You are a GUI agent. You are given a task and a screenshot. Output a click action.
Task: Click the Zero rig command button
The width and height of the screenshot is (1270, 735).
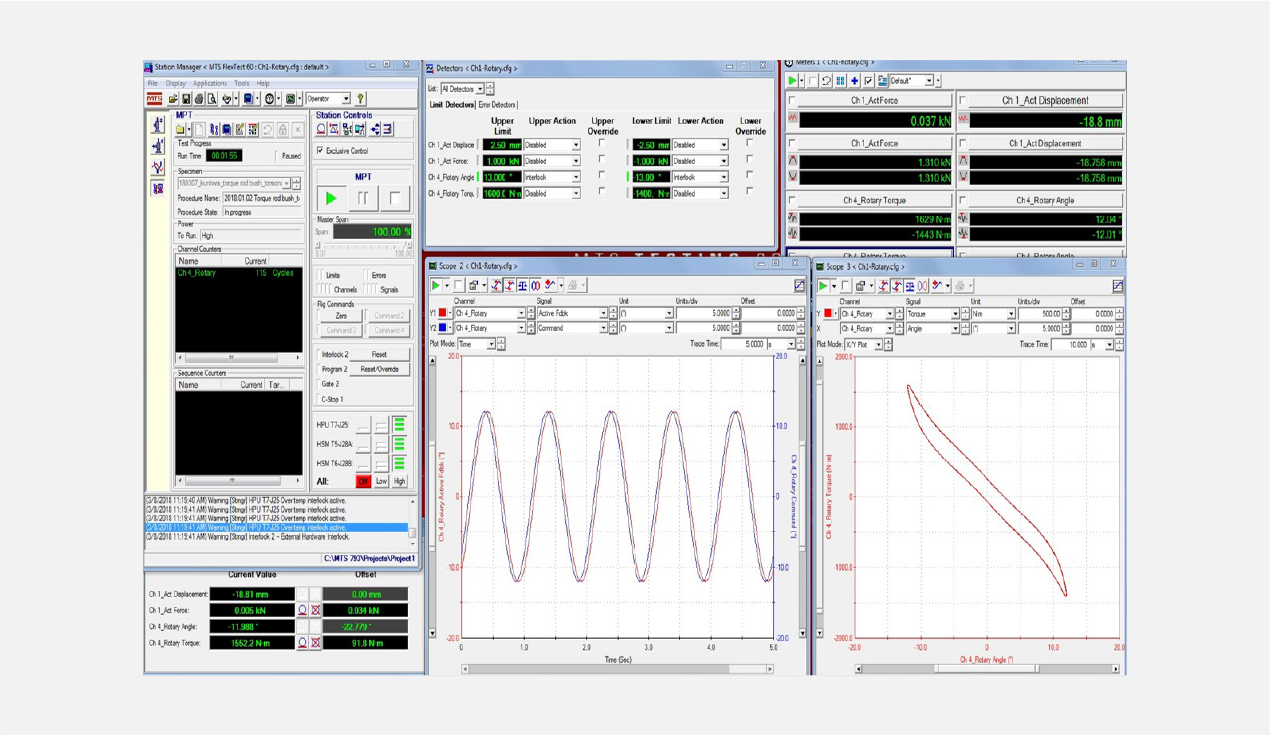(340, 315)
